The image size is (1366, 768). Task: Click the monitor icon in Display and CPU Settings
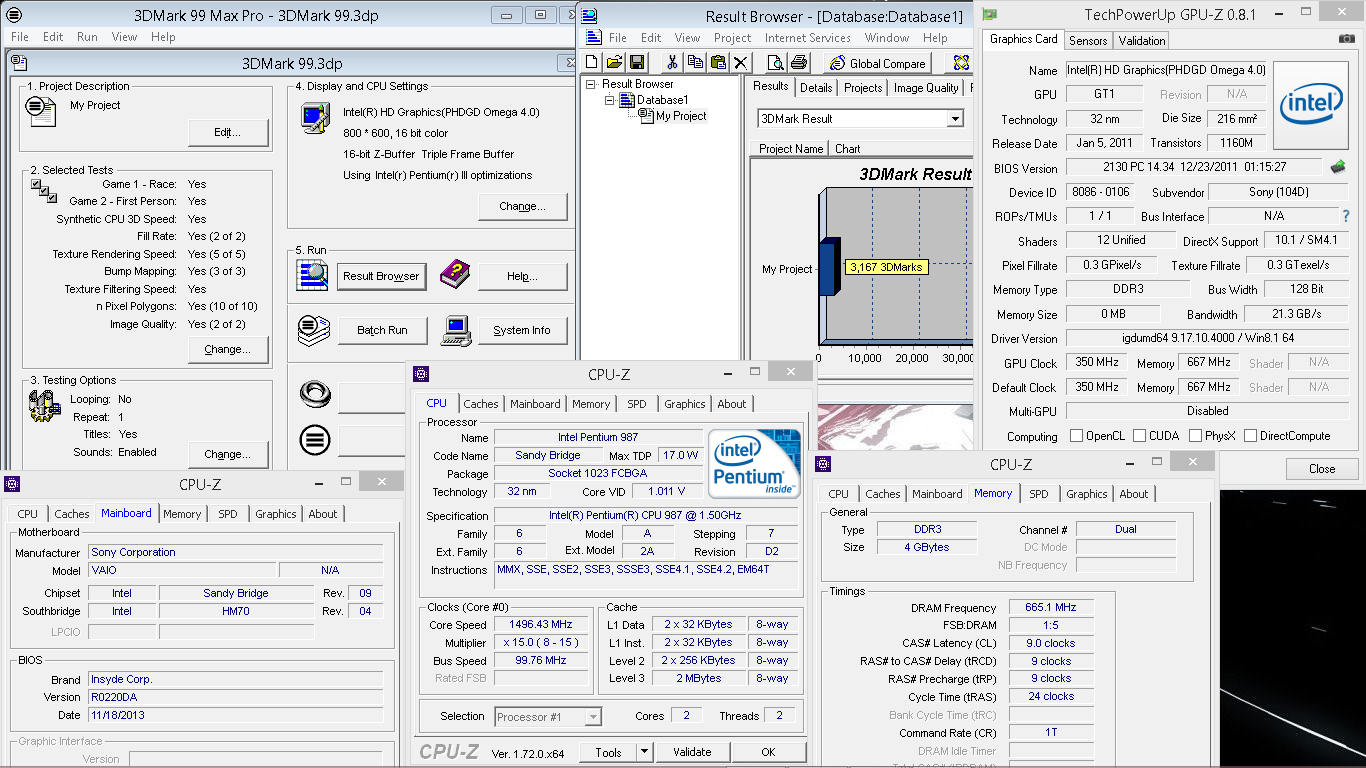[317, 118]
